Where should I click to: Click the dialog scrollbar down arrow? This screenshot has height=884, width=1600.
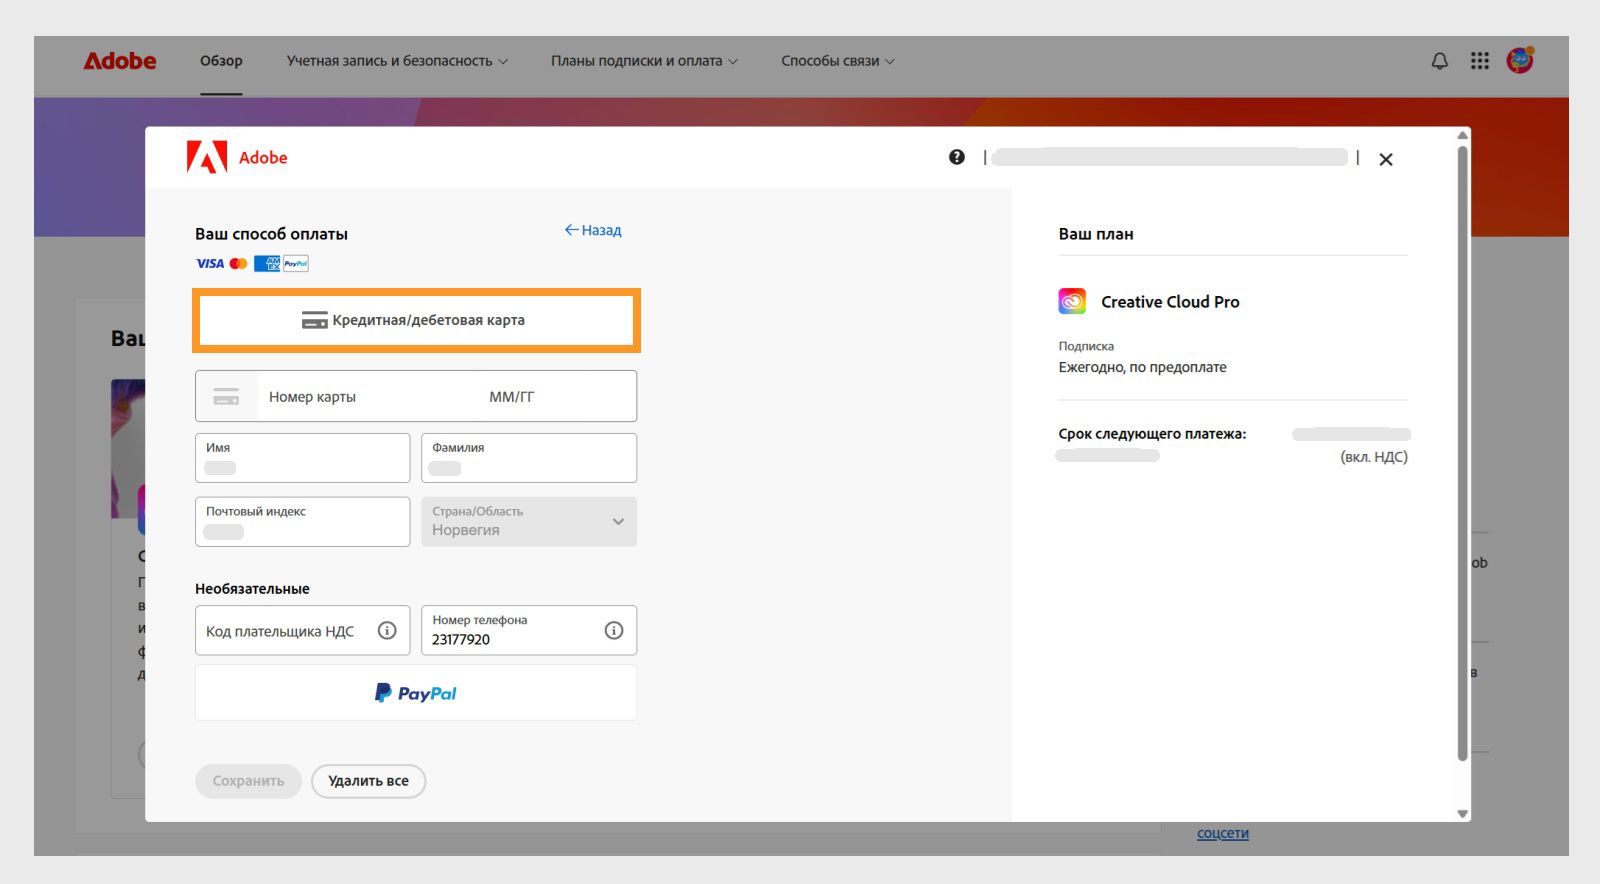1463,814
